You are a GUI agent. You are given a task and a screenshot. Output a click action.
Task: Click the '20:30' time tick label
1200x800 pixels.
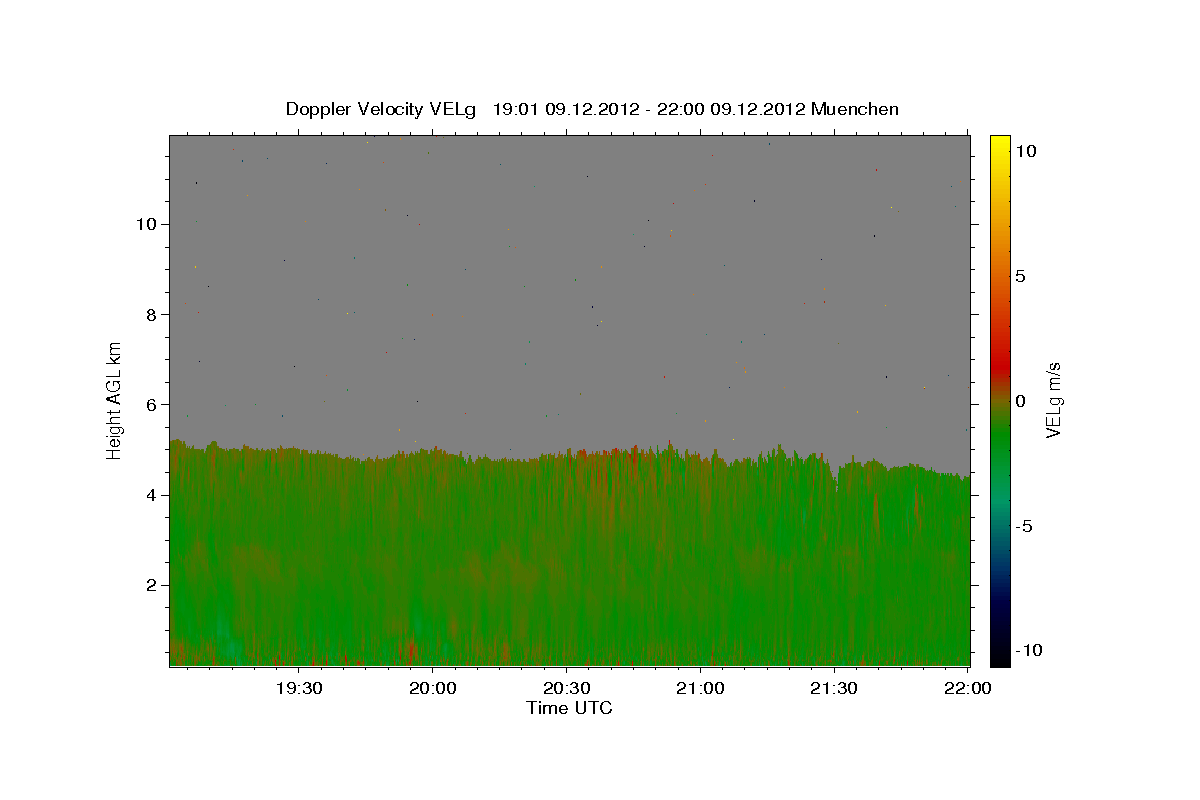tap(566, 688)
